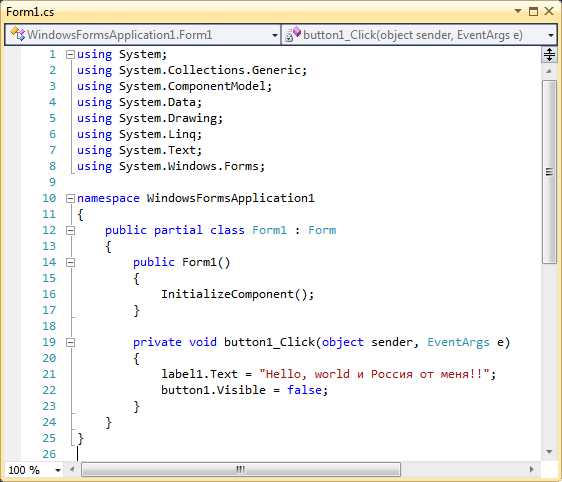Image resolution: width=562 pixels, height=482 pixels.
Task: Click on 'System.Data' on line 4
Action: click(157, 102)
